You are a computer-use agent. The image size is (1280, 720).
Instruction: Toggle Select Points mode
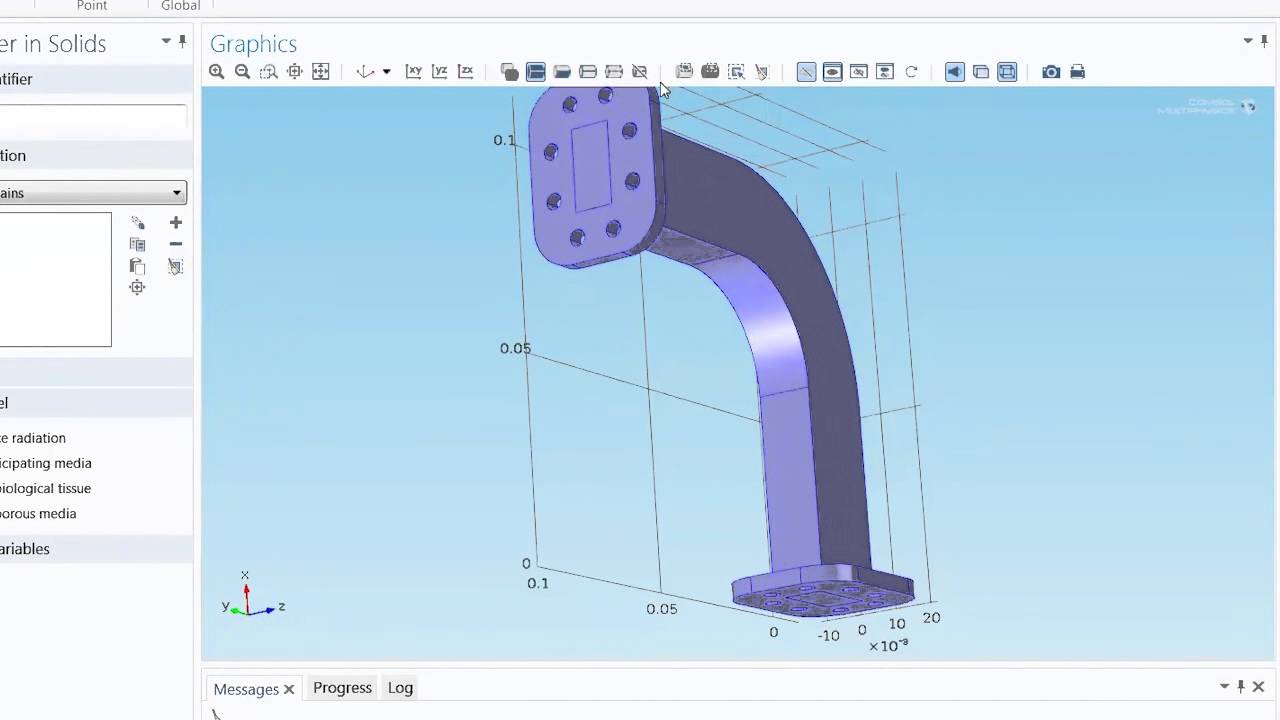pos(613,71)
